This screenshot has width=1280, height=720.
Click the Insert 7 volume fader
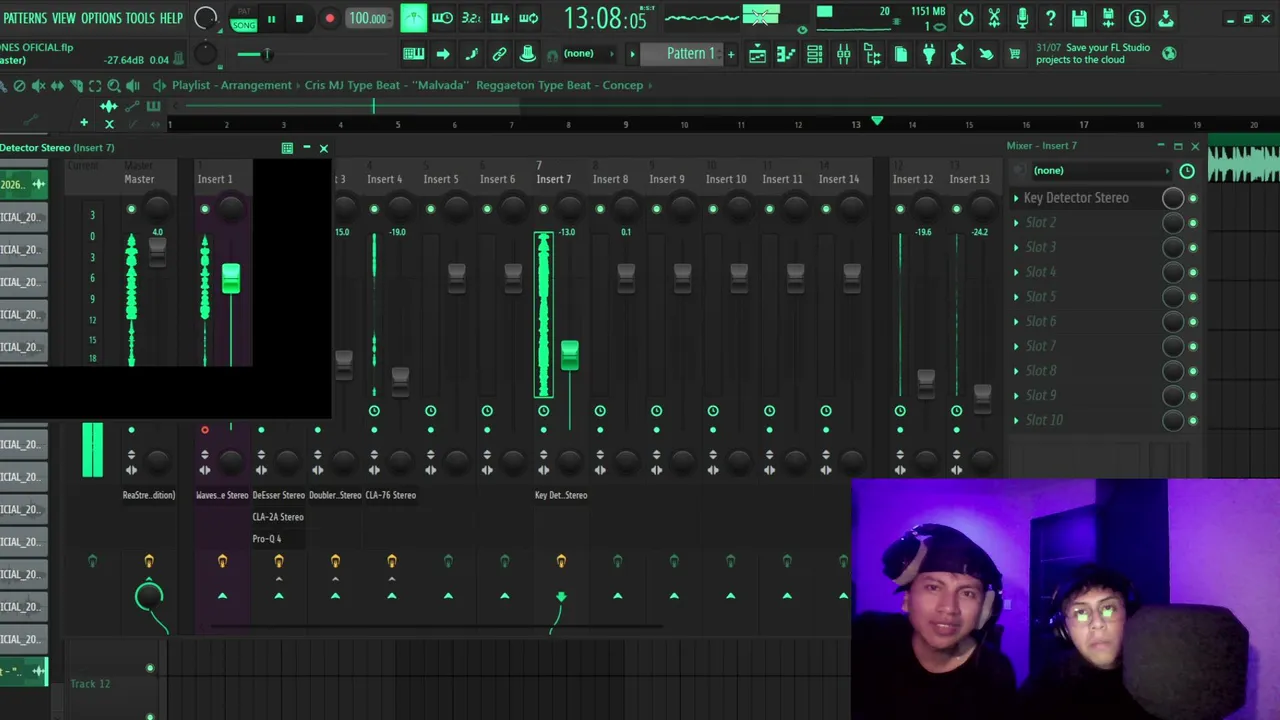coord(569,355)
